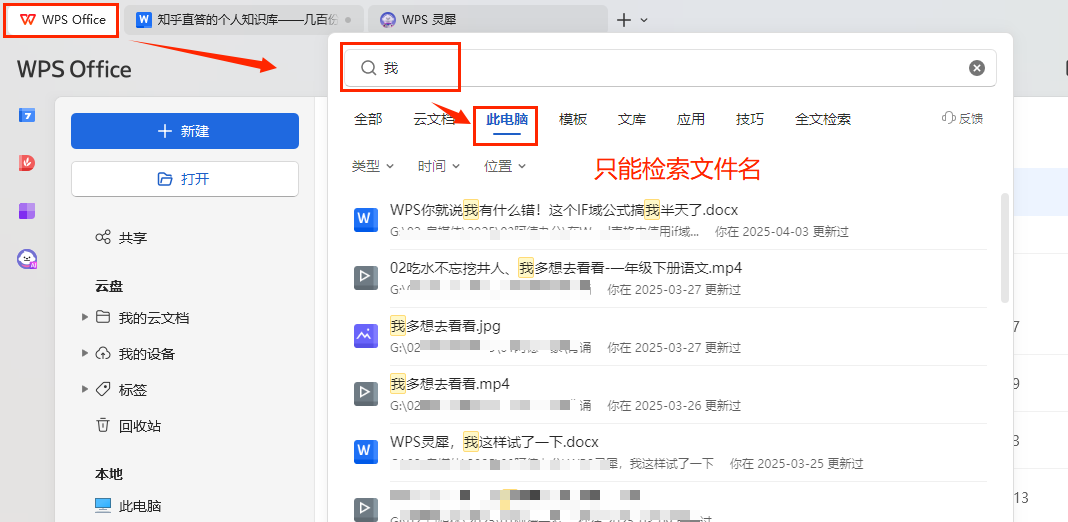Select the 模板 search tab
The width and height of the screenshot is (1068, 522).
[573, 119]
